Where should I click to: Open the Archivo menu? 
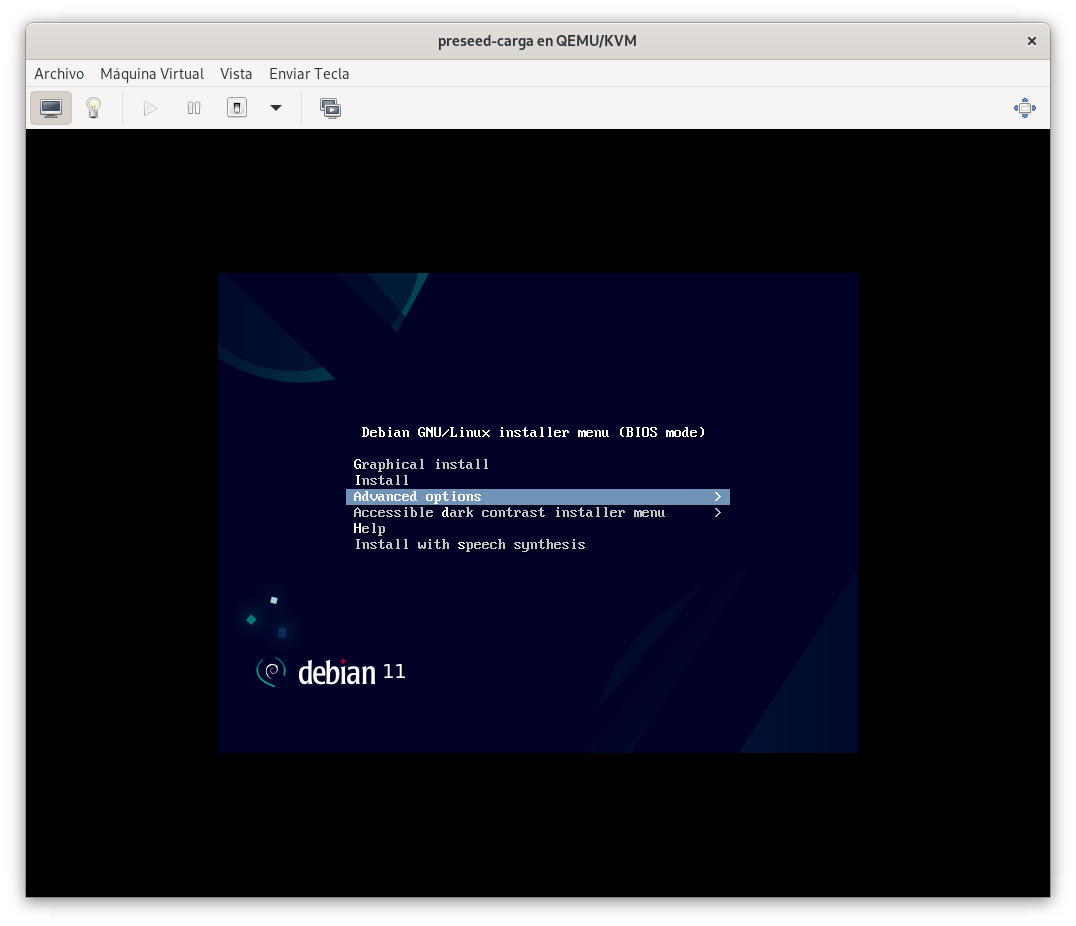pyautogui.click(x=59, y=74)
